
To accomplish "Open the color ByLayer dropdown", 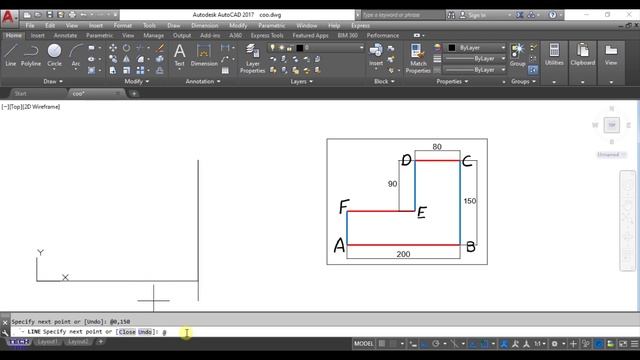I will pyautogui.click(x=476, y=48).
